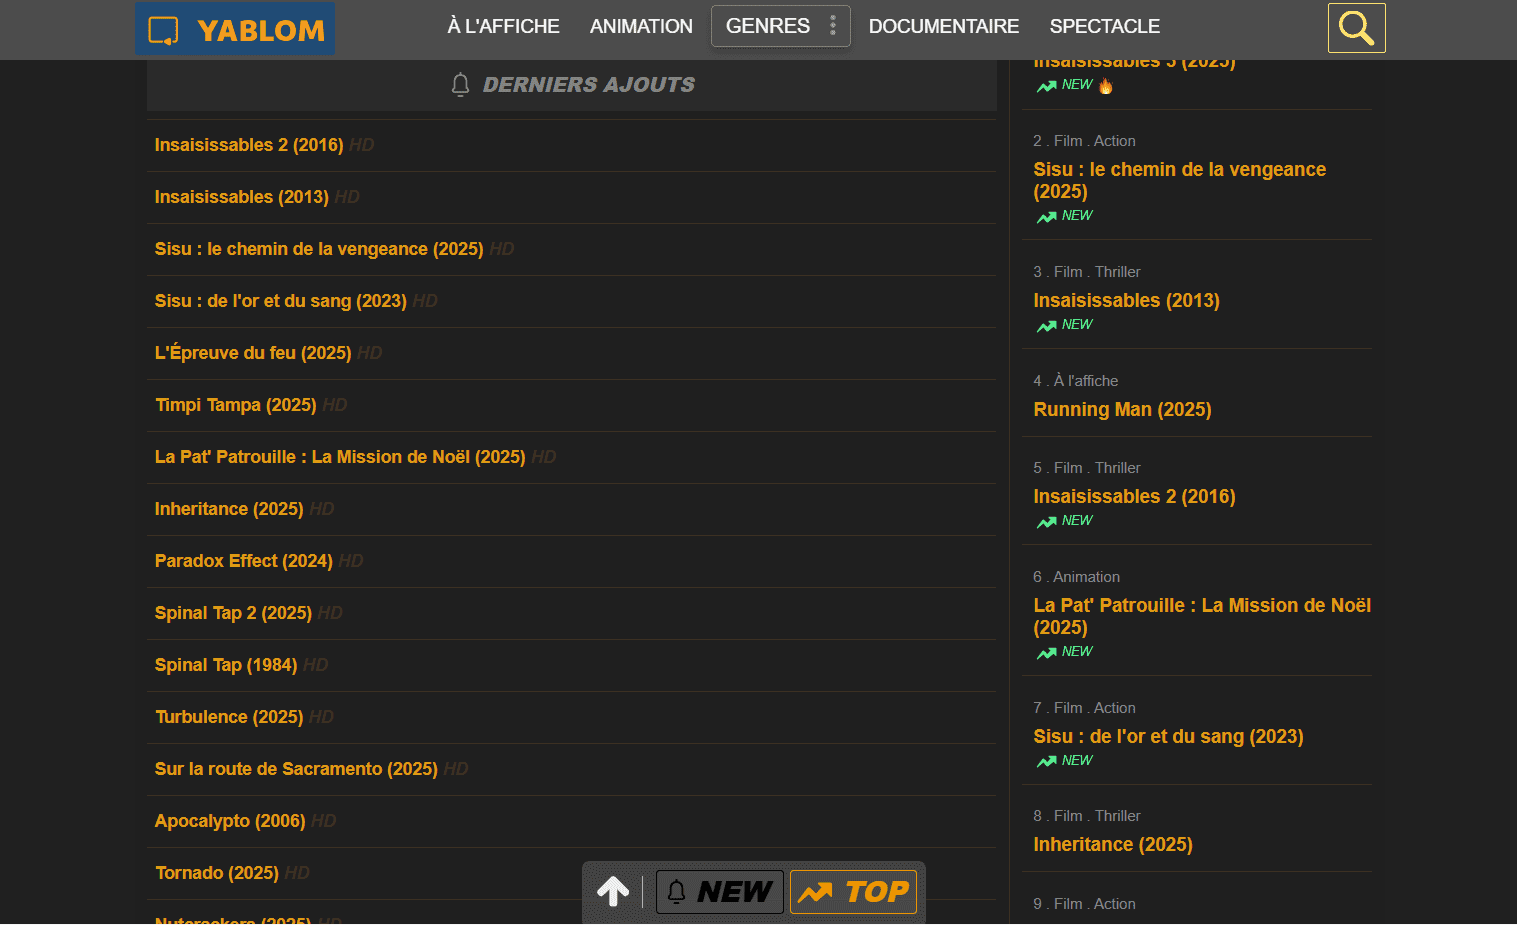Open Apocalypto (2006) from Derniers Ajouts
This screenshot has width=1517, height=925.
click(x=230, y=820)
